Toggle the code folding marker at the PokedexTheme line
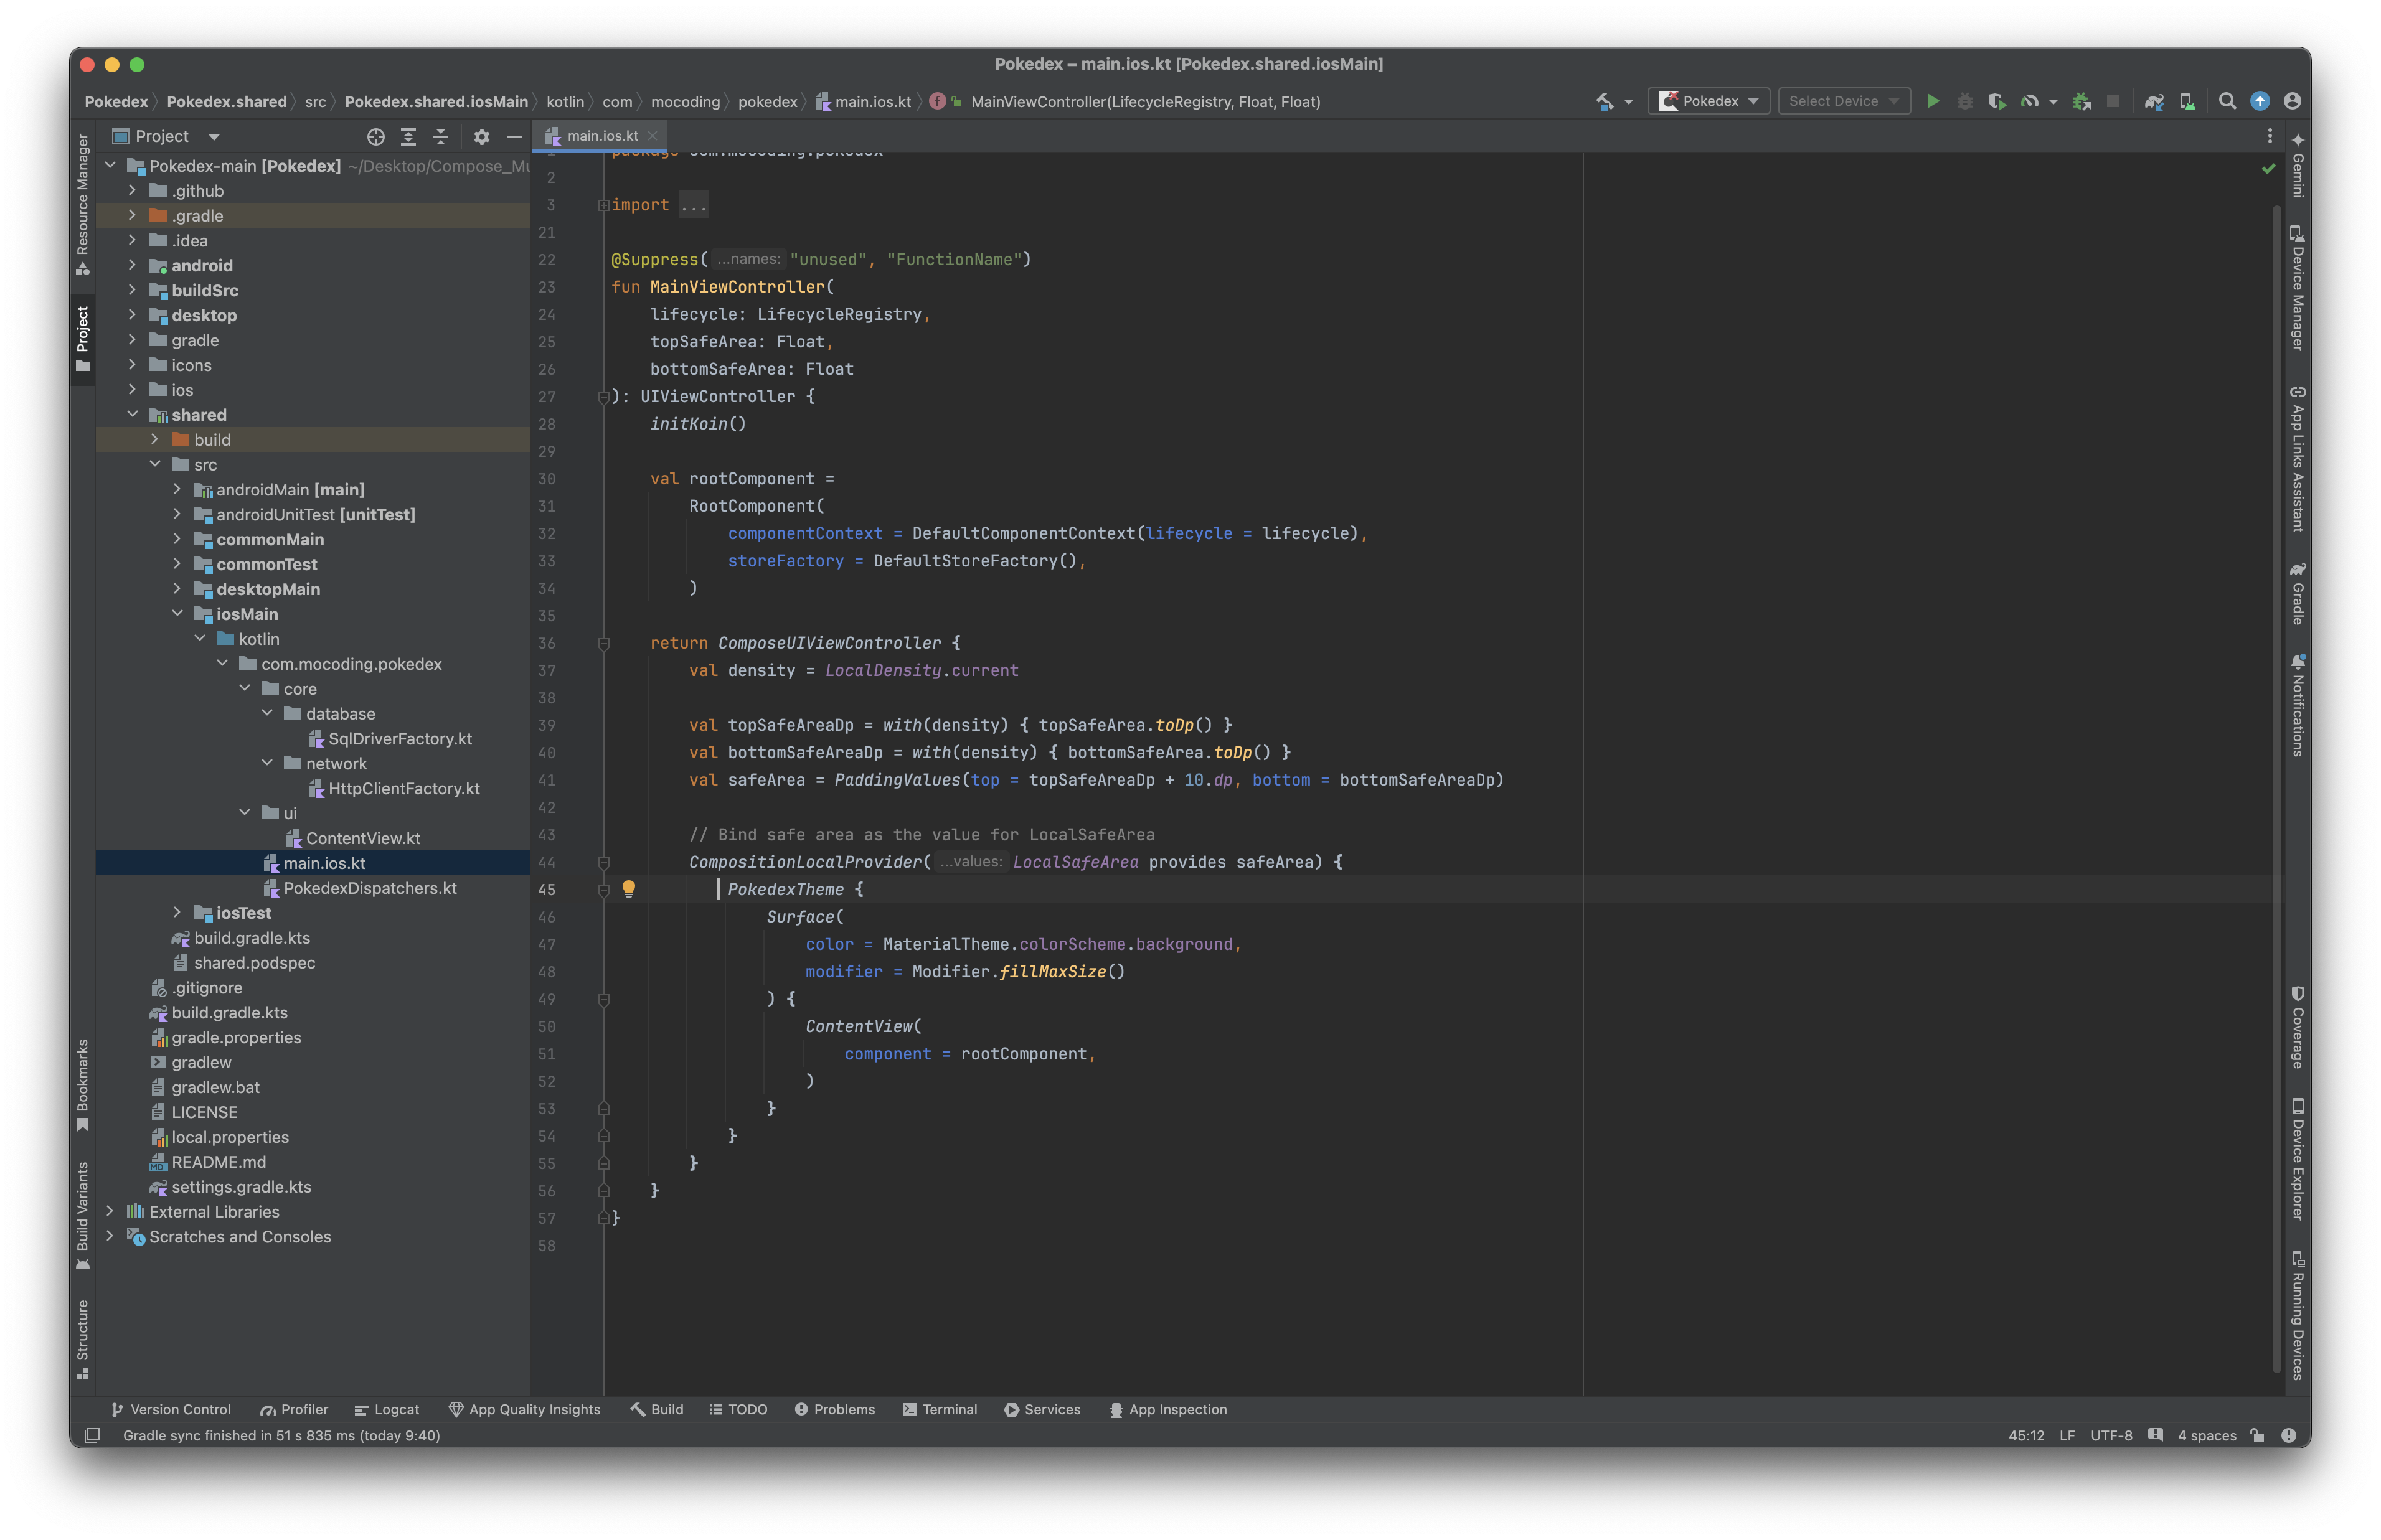The height and width of the screenshot is (1540, 2381). pyautogui.click(x=603, y=889)
